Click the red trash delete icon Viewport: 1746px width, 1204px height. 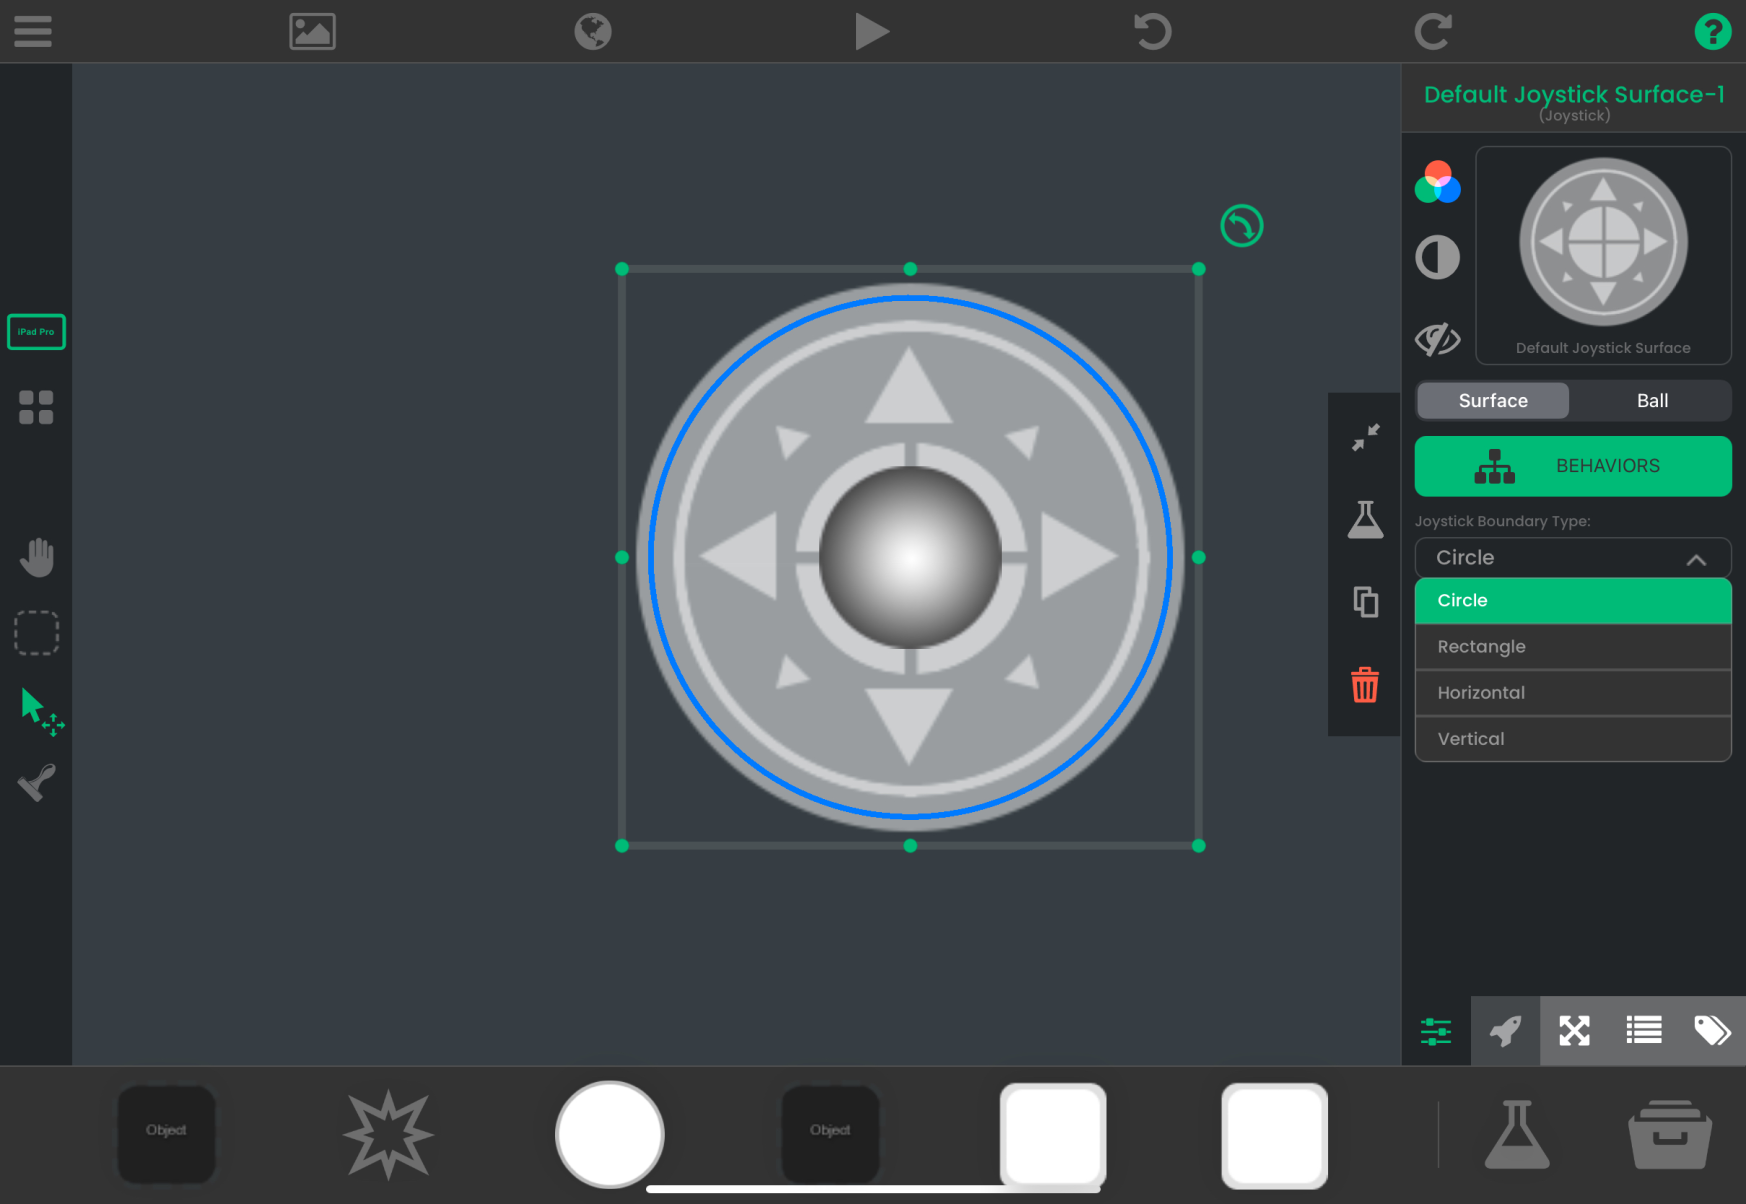pyautogui.click(x=1365, y=686)
